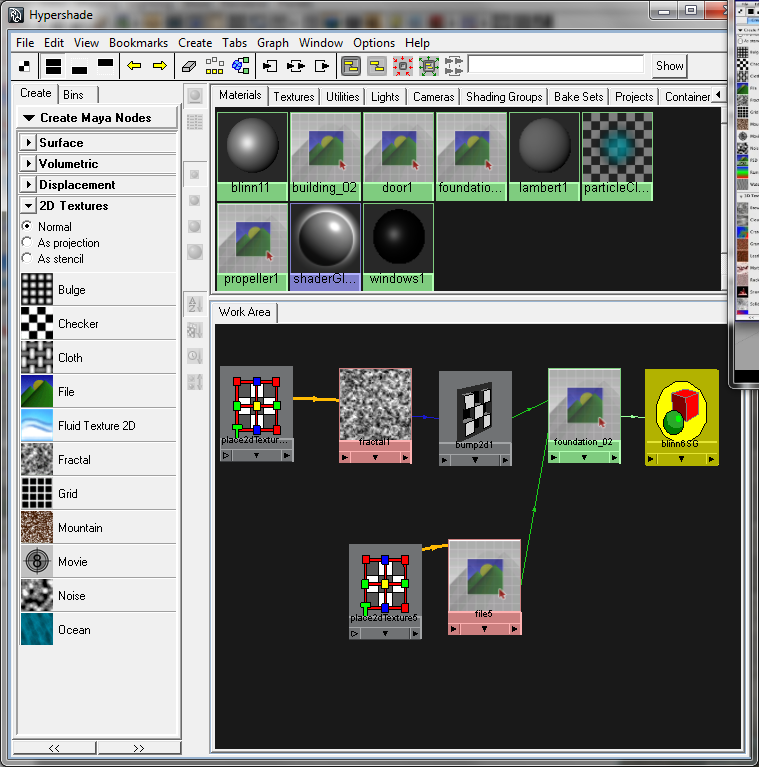Screen dimensions: 759x769
Task: Graph materials on selected objects icon
Action: [241, 66]
